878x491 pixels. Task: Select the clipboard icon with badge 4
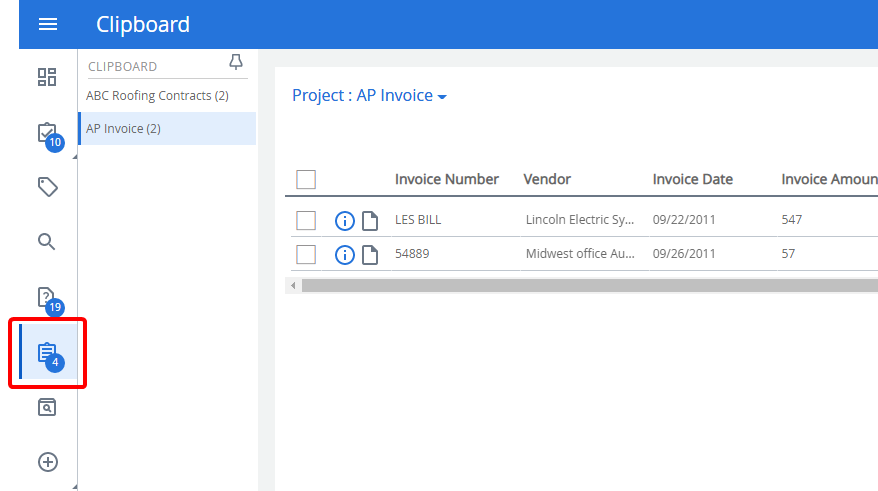coord(47,353)
